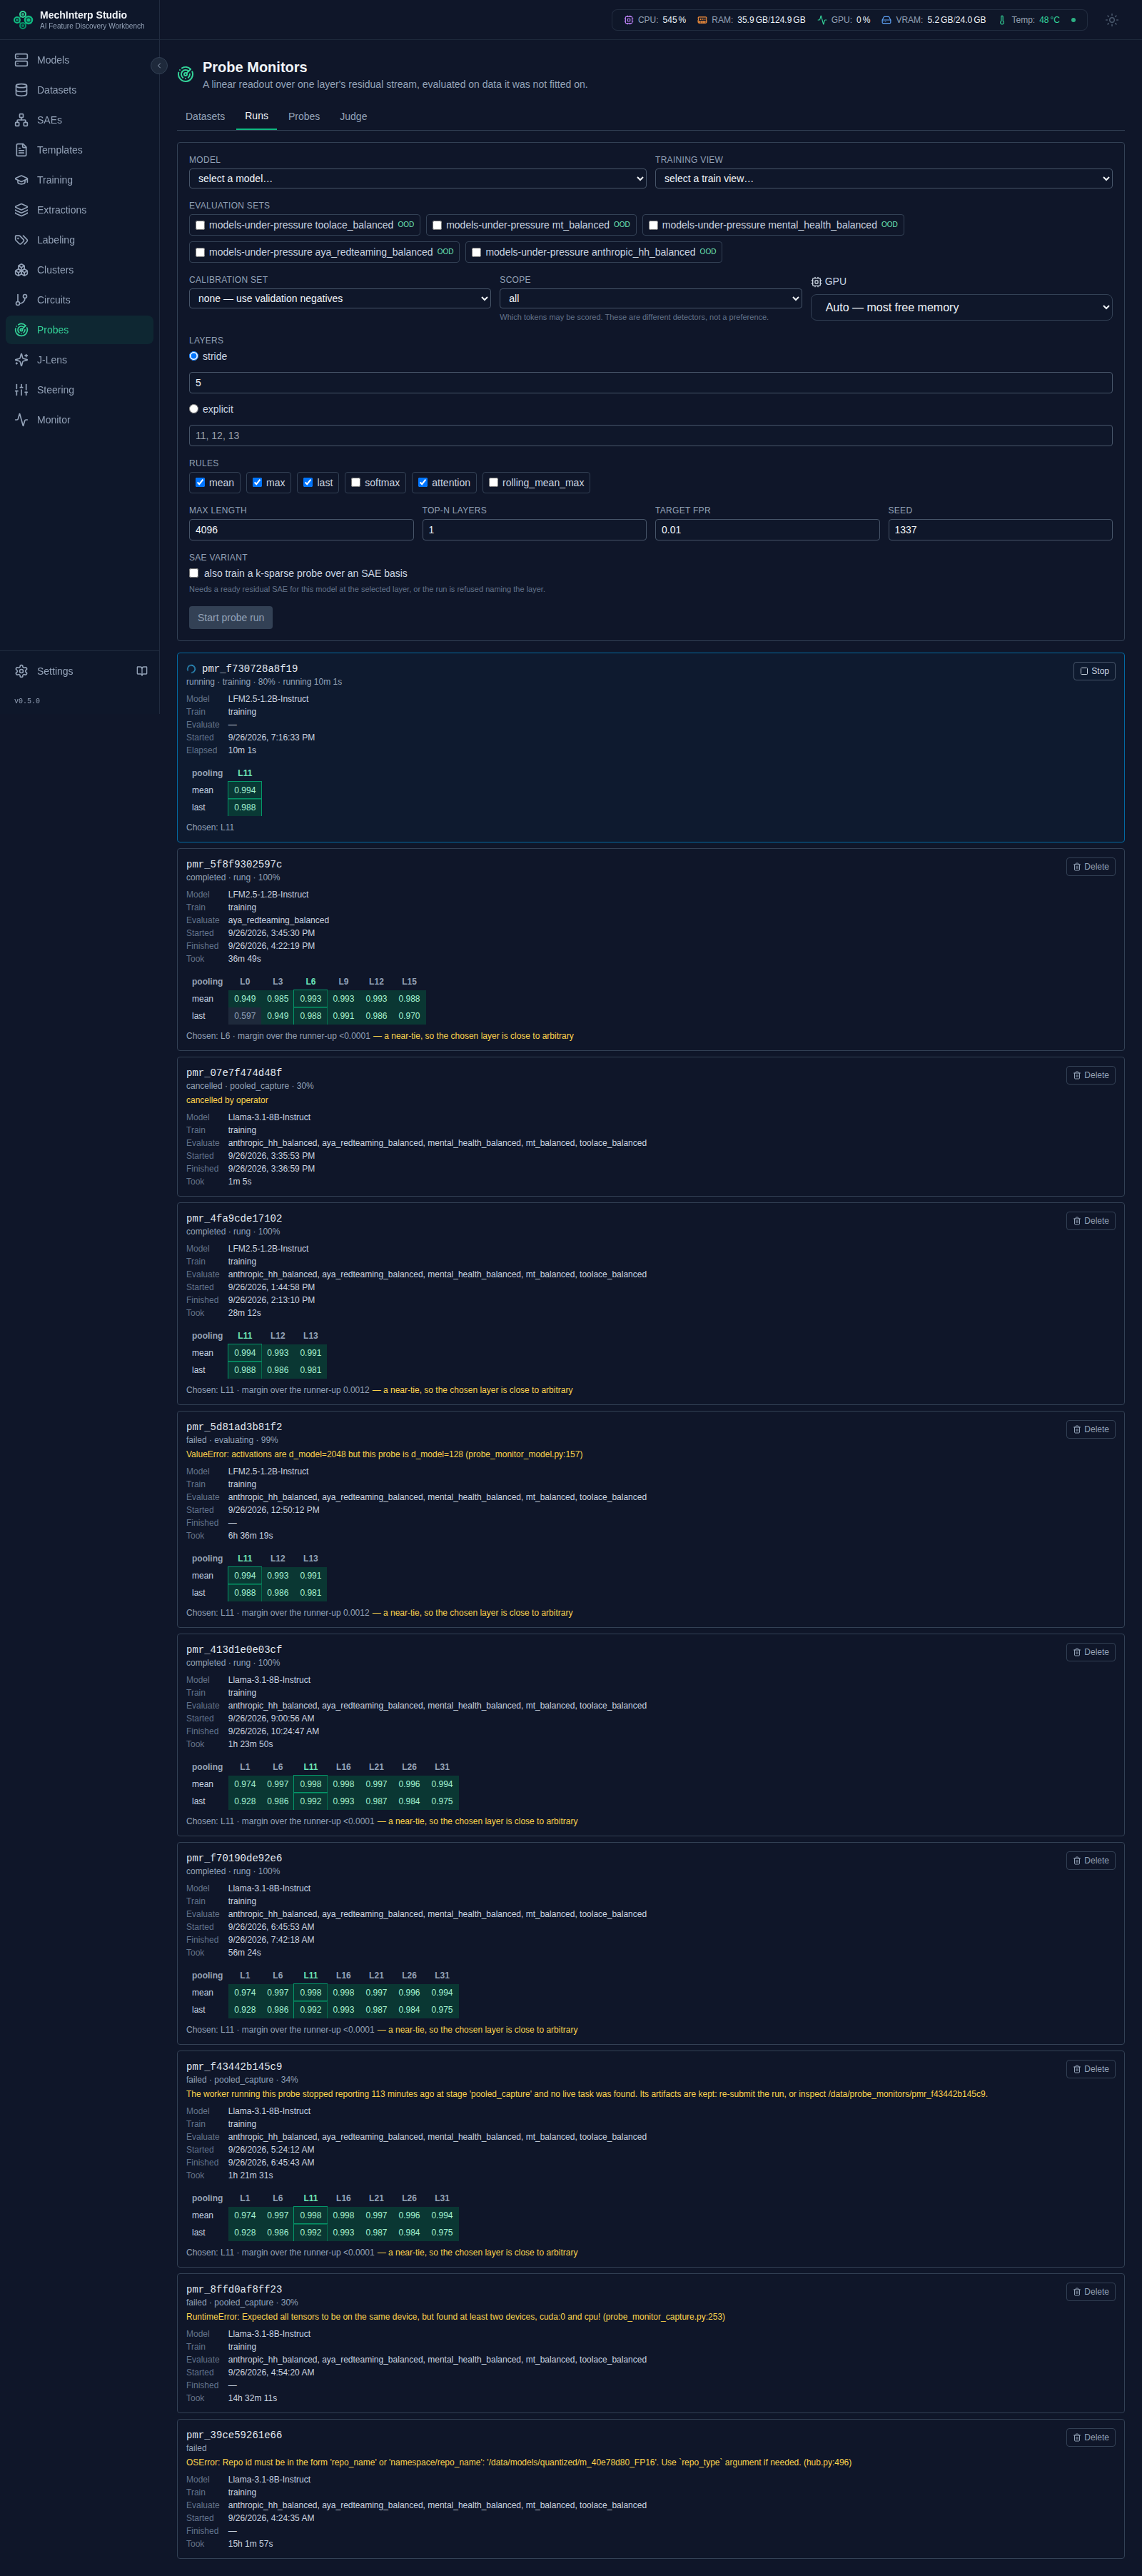This screenshot has height=2576, width=1142.
Task: Enable the k-sparse SAE probe checkbox
Action: pyautogui.click(x=194, y=573)
